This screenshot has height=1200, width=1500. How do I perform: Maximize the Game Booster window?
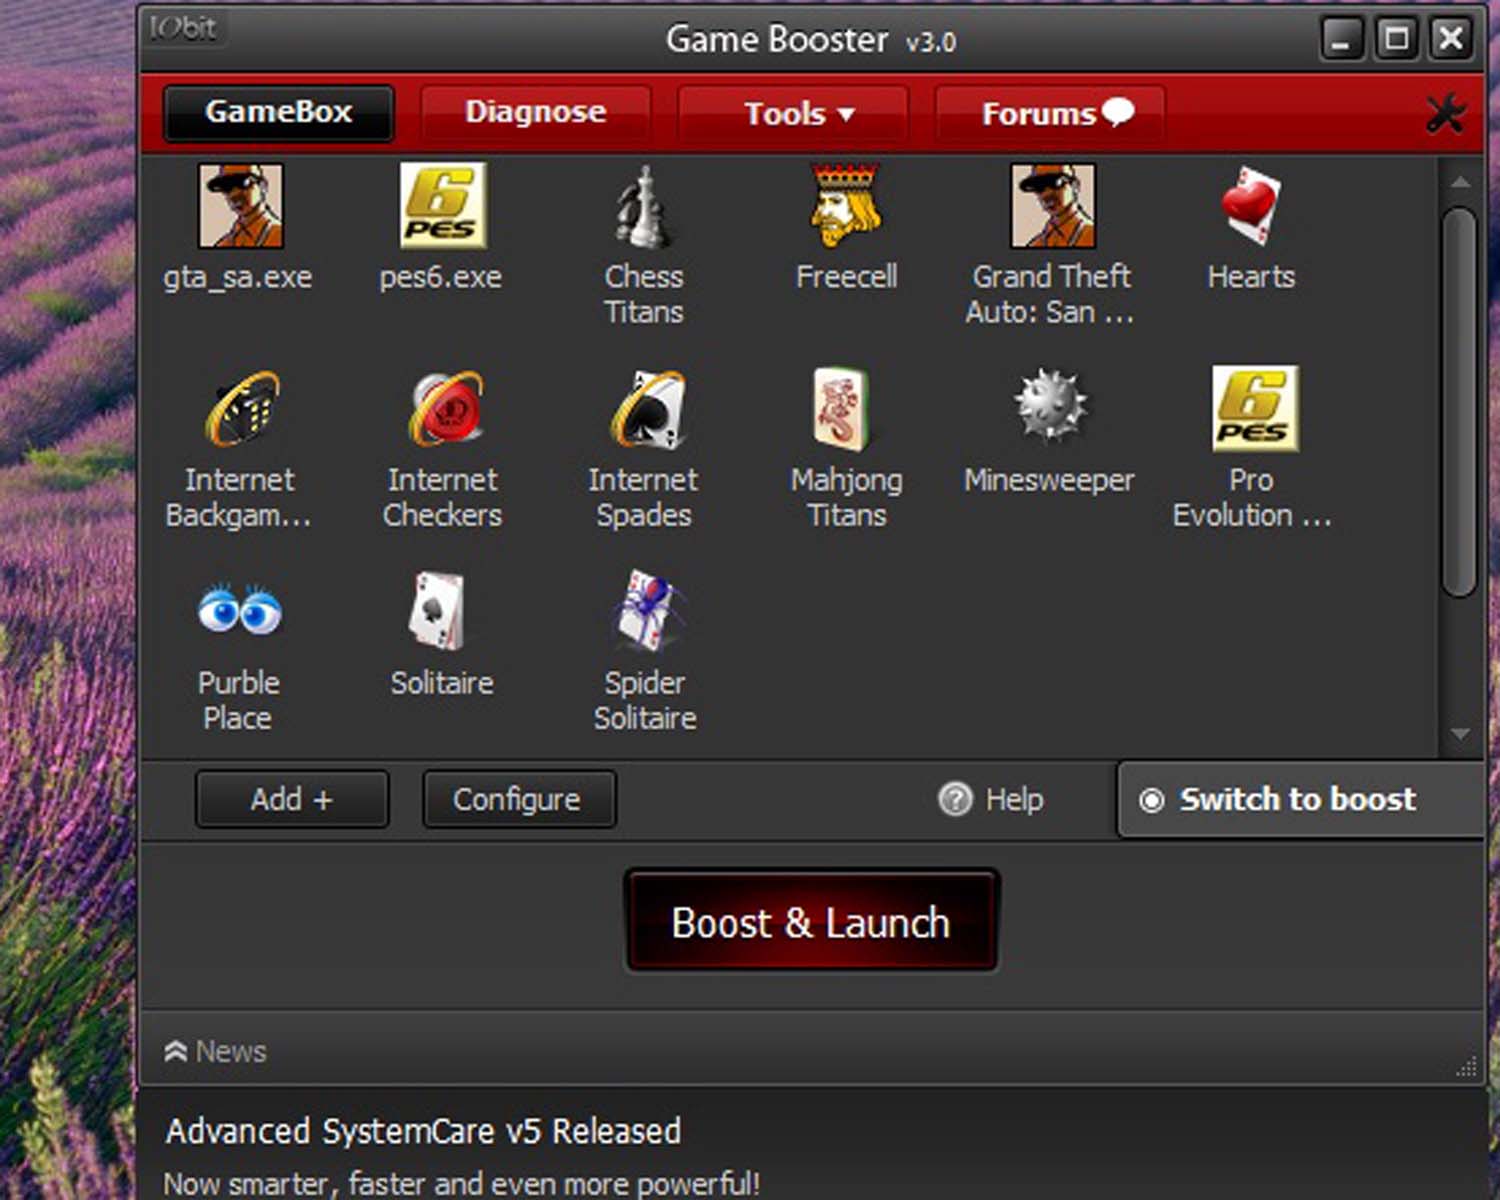click(x=1396, y=39)
